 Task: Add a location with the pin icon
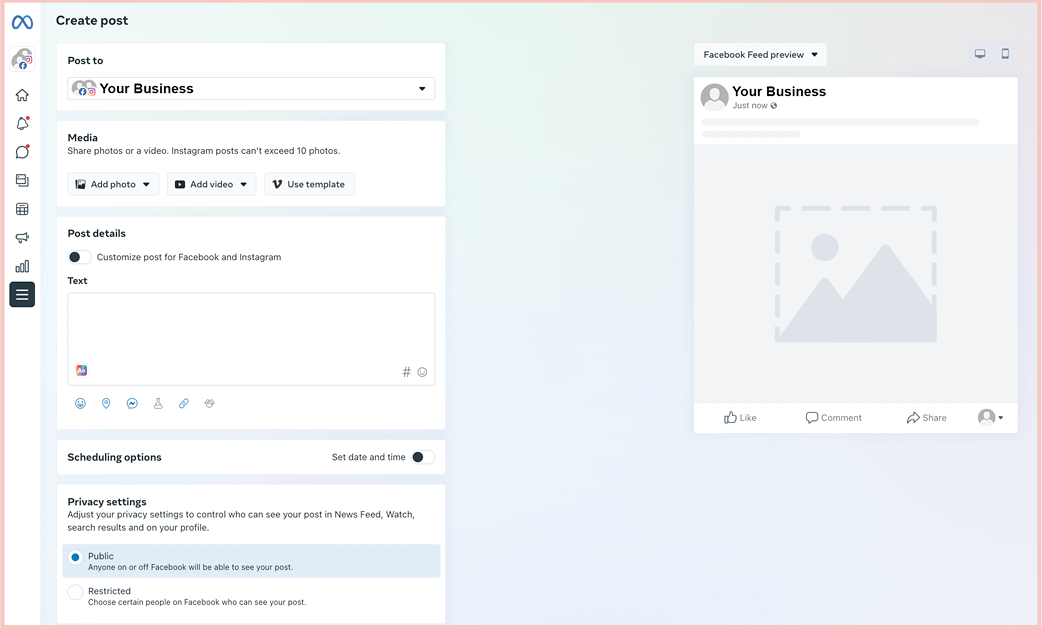click(106, 403)
